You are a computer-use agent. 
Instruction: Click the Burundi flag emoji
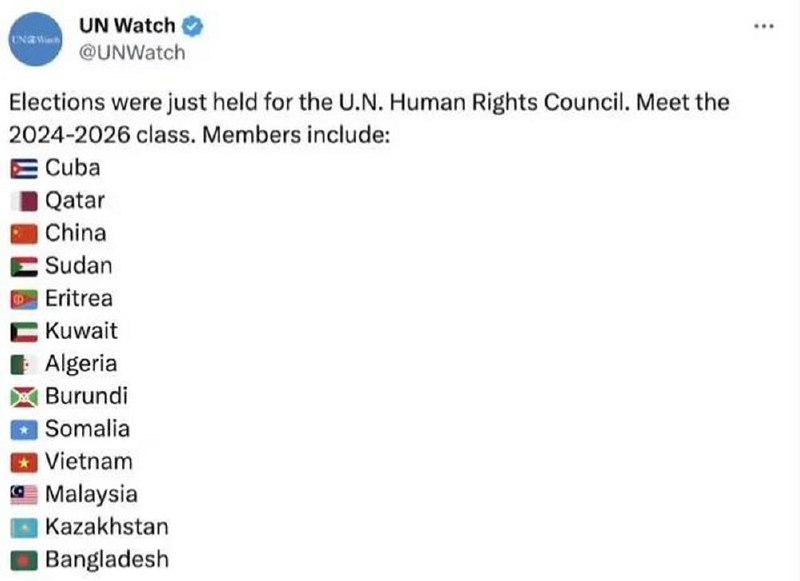24,397
